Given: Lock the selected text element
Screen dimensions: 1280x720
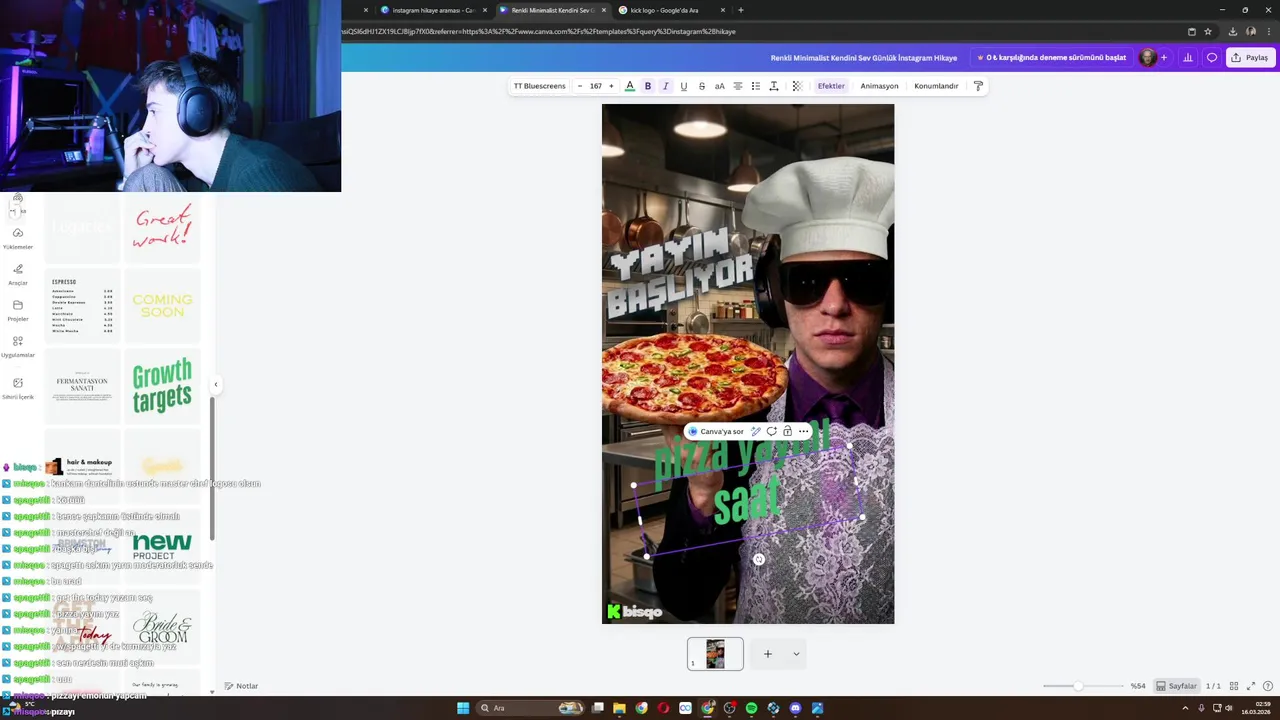Looking at the screenshot, I should tap(787, 432).
